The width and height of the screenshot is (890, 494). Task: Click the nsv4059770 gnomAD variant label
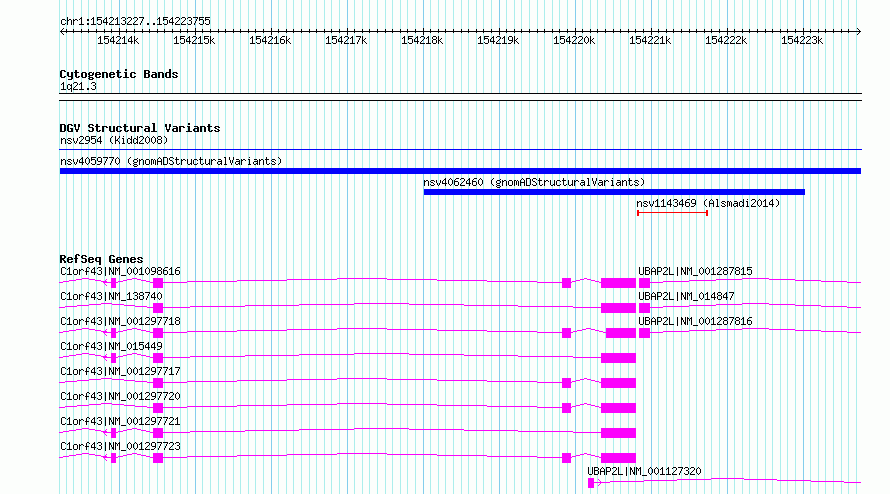(x=171, y=161)
